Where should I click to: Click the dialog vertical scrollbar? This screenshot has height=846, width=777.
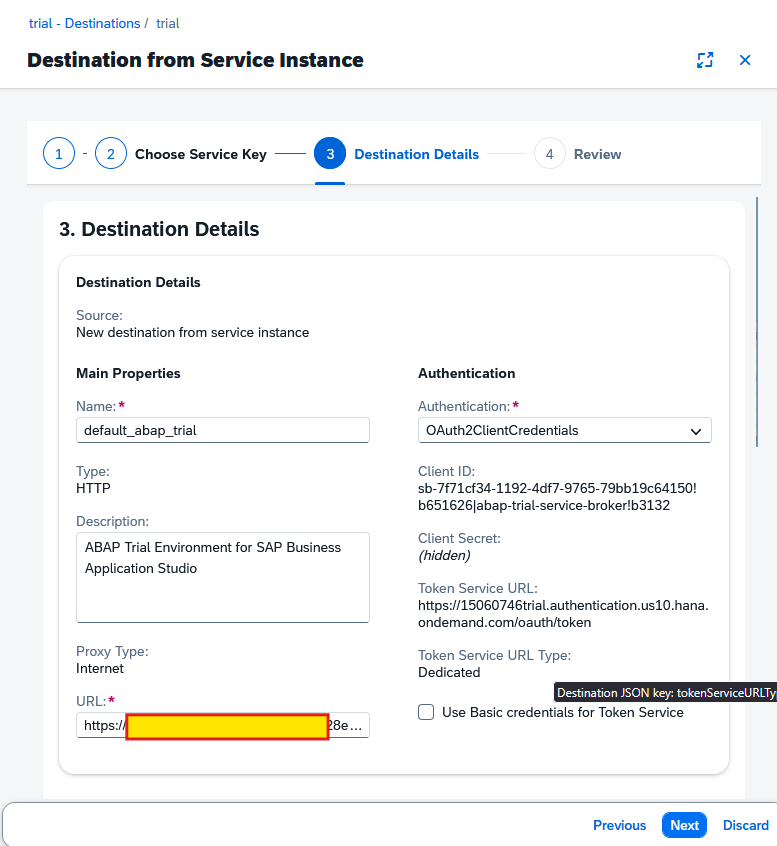point(757,322)
